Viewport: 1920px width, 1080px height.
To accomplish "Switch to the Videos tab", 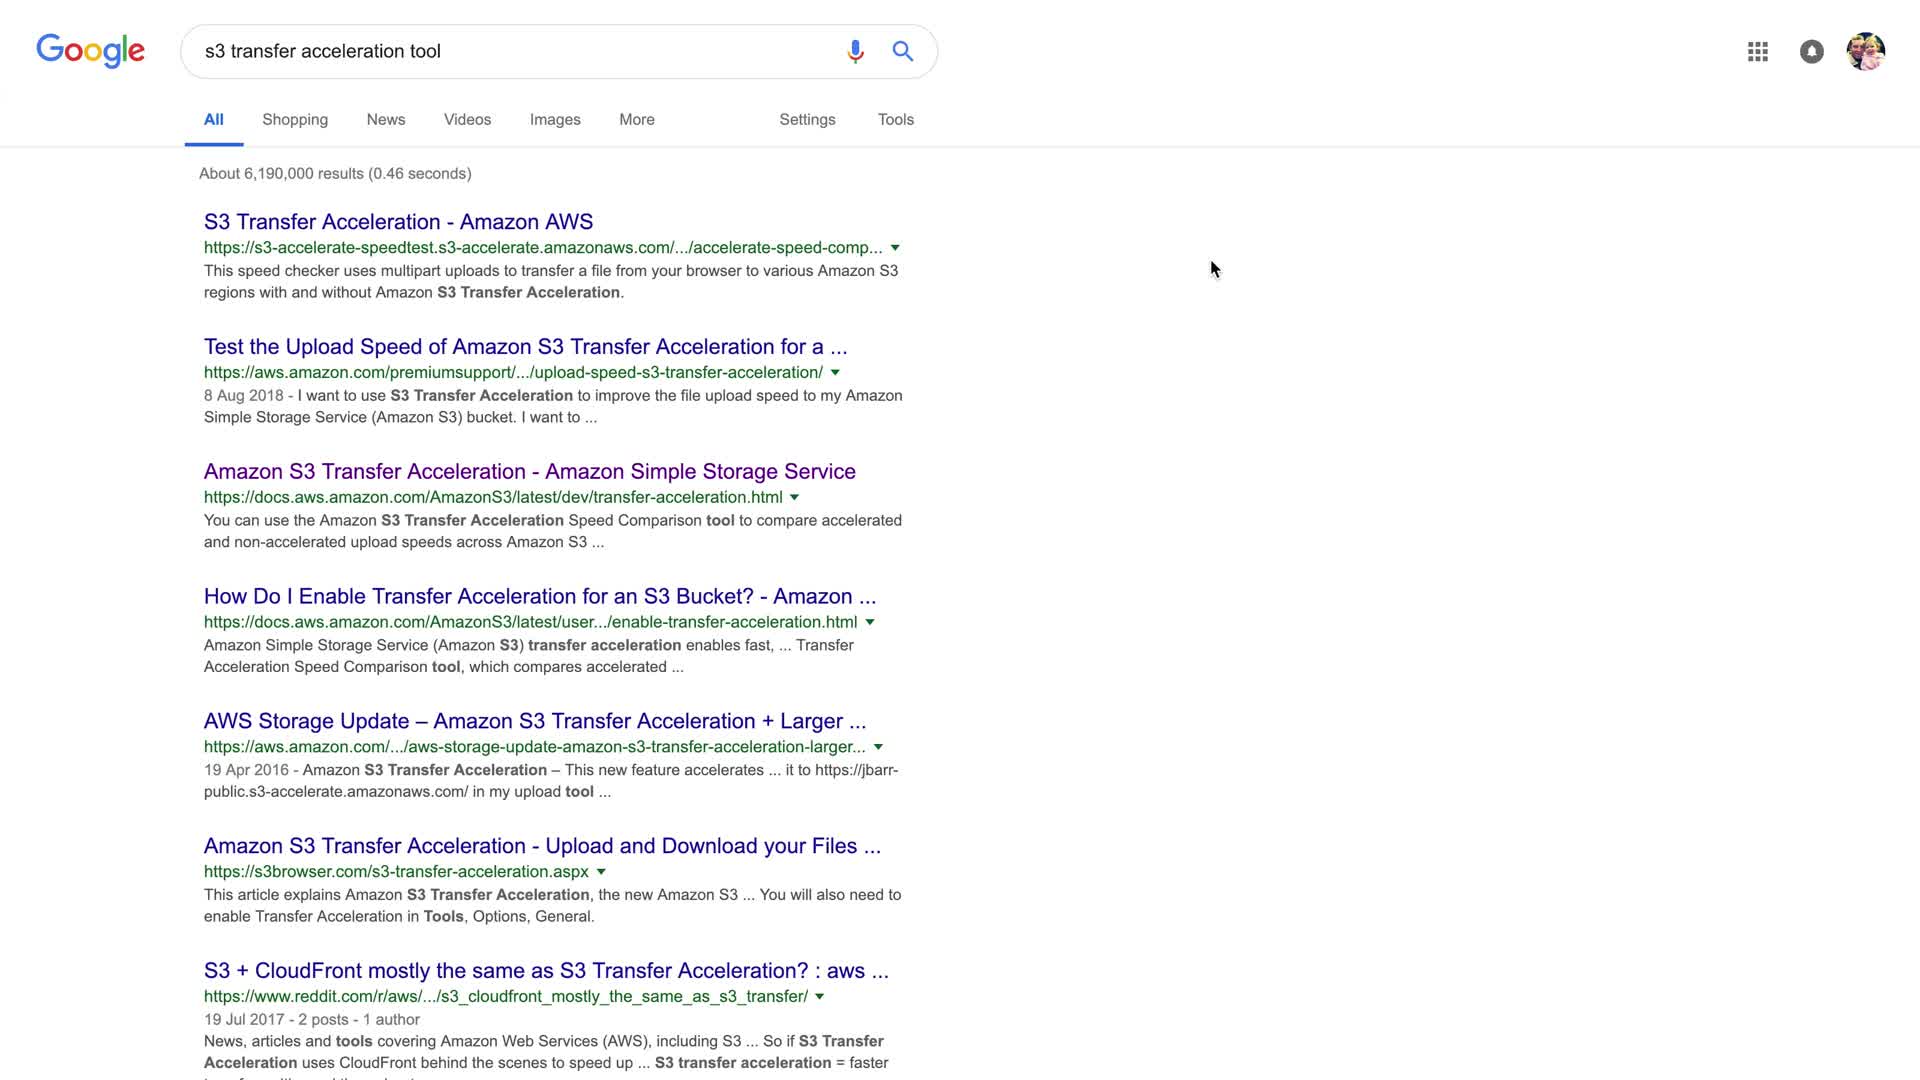I will point(467,119).
